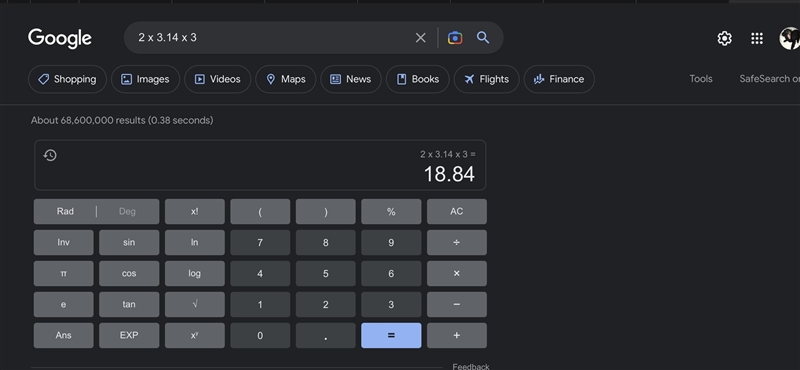Click the EXP exponent key
This screenshot has width=800, height=370.
click(x=129, y=335)
